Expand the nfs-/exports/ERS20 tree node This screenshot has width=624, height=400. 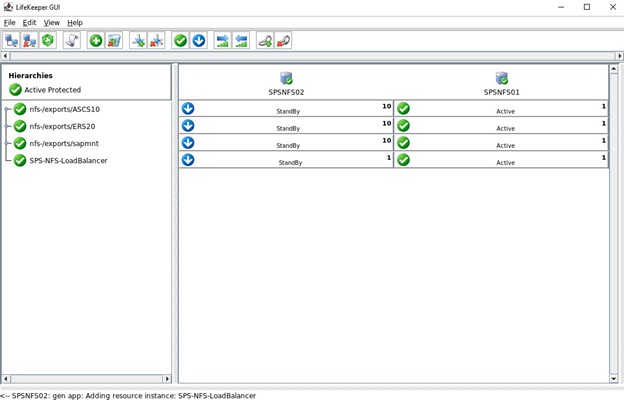pyautogui.click(x=7, y=126)
